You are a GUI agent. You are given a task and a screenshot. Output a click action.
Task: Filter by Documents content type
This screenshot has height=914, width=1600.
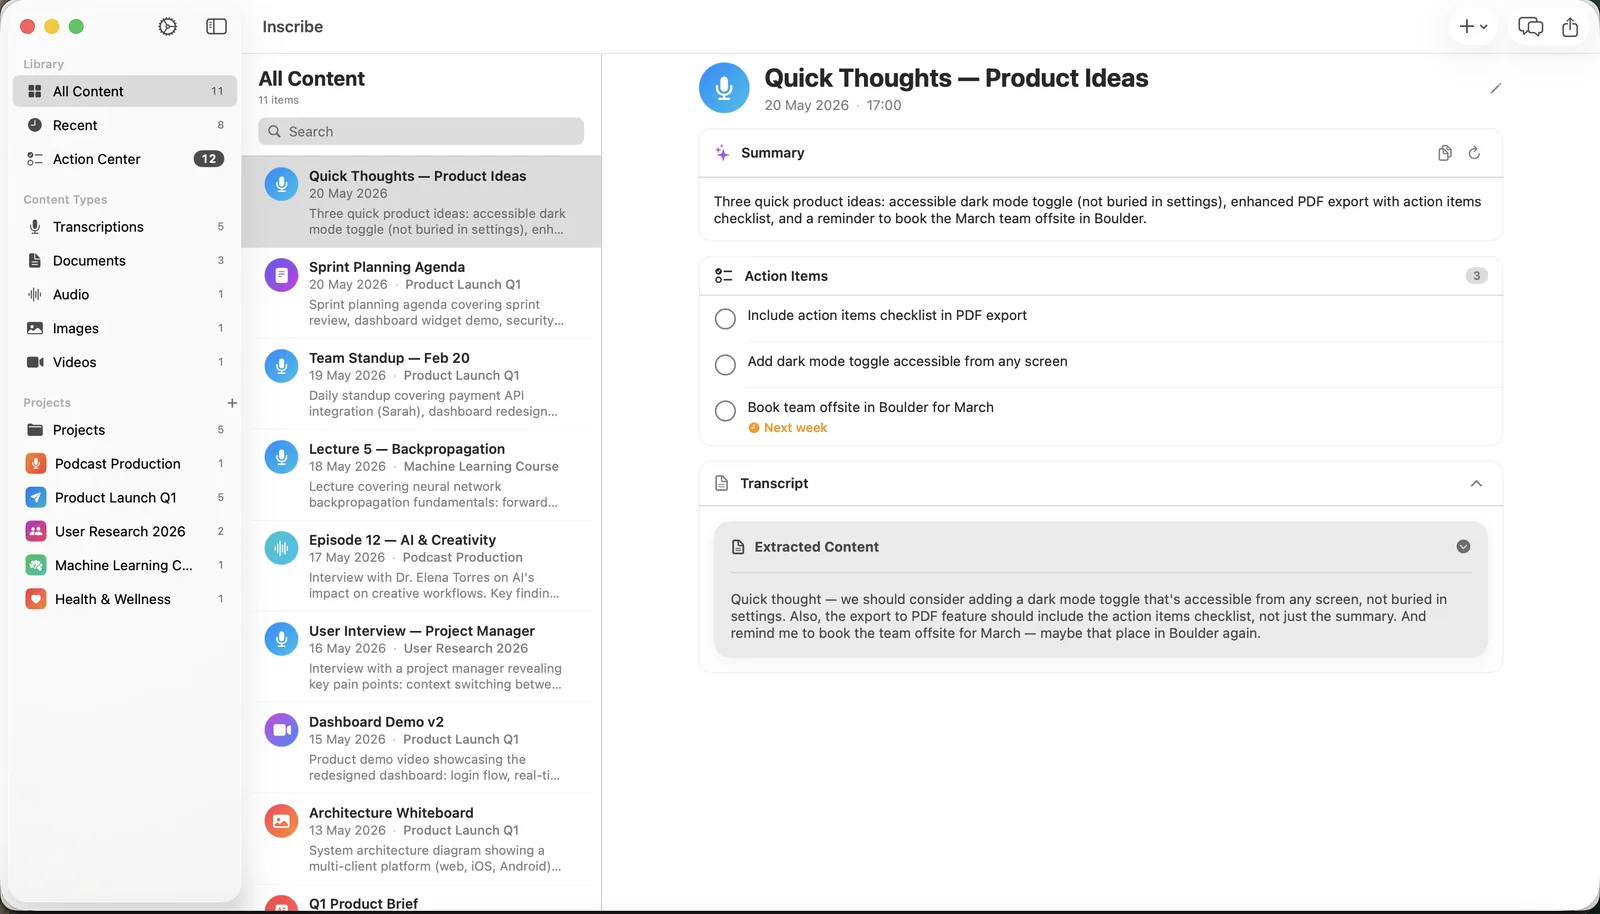pos(125,261)
